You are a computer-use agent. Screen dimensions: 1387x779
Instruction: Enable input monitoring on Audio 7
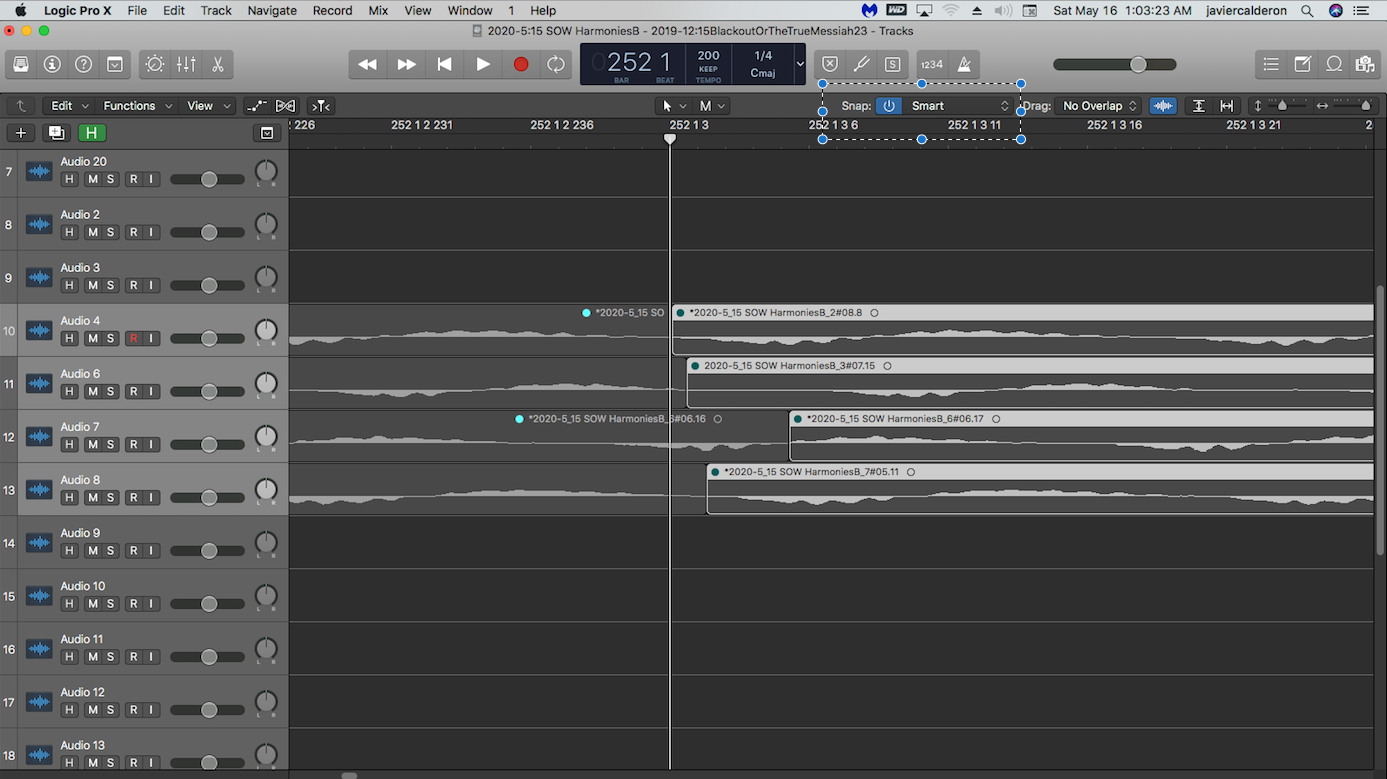coord(151,445)
